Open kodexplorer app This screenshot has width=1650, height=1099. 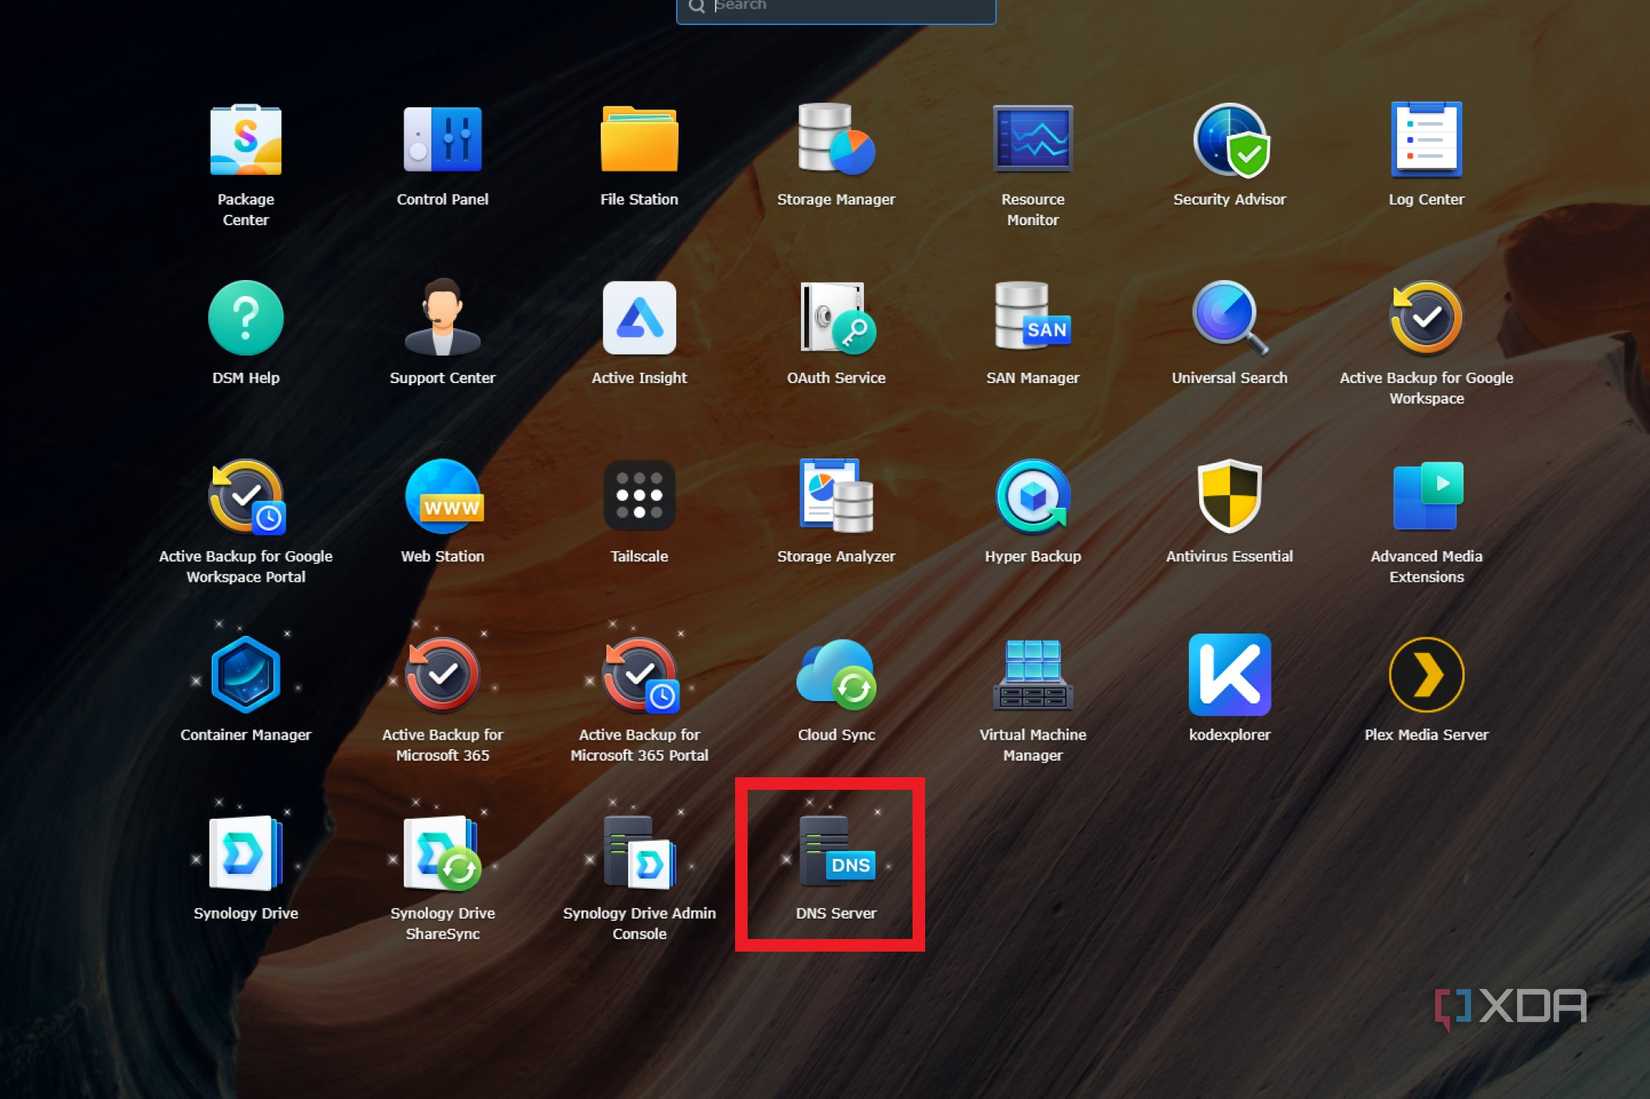1230,675
